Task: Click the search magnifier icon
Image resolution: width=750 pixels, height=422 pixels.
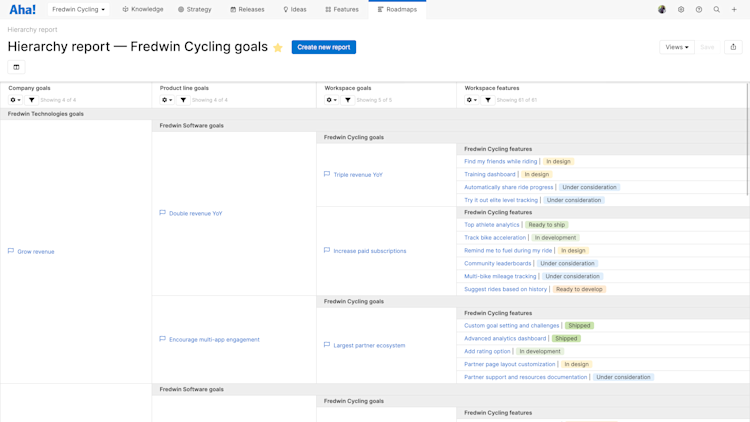Action: (x=717, y=10)
